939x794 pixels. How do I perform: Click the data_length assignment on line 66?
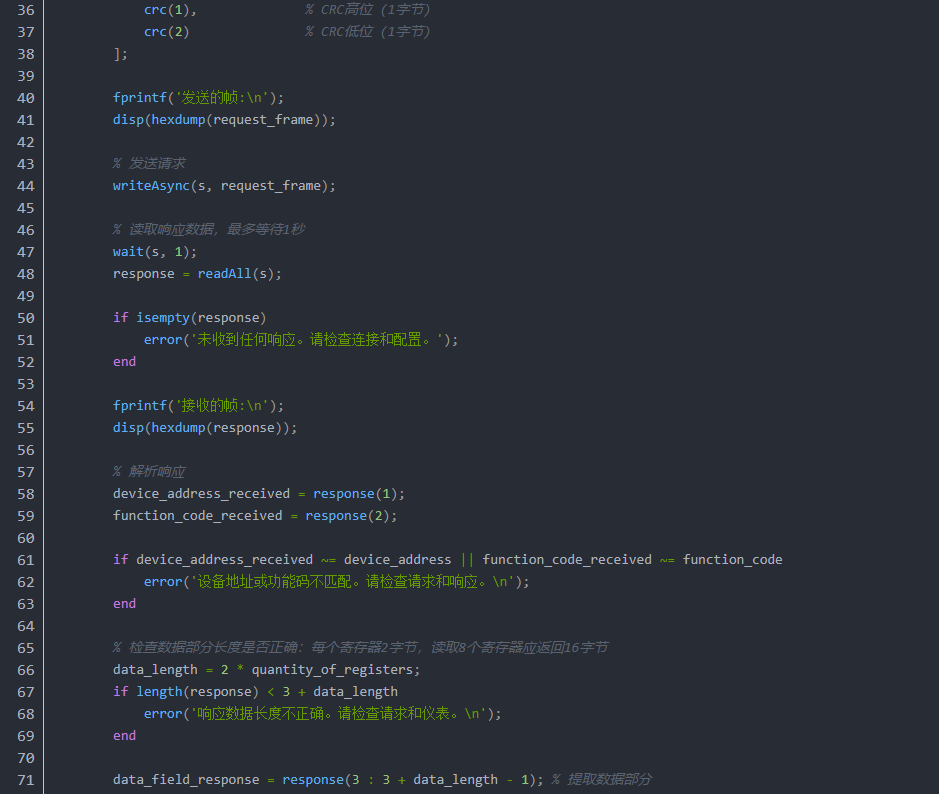click(x=155, y=670)
